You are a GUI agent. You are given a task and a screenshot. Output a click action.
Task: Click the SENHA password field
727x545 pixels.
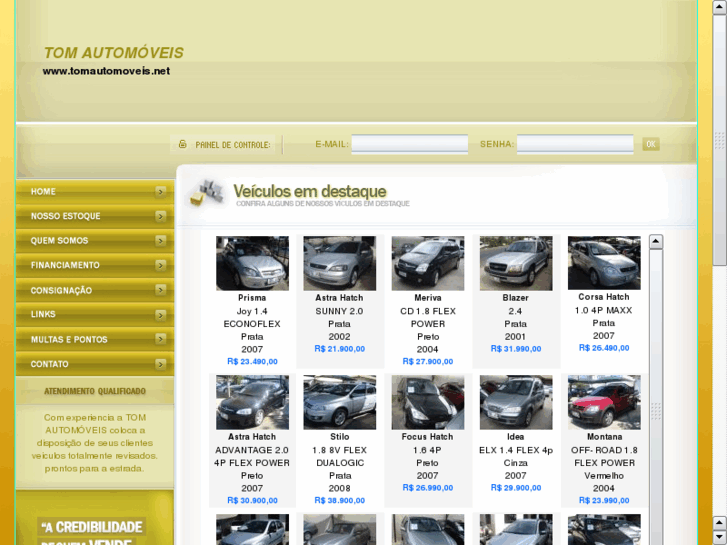(575, 144)
